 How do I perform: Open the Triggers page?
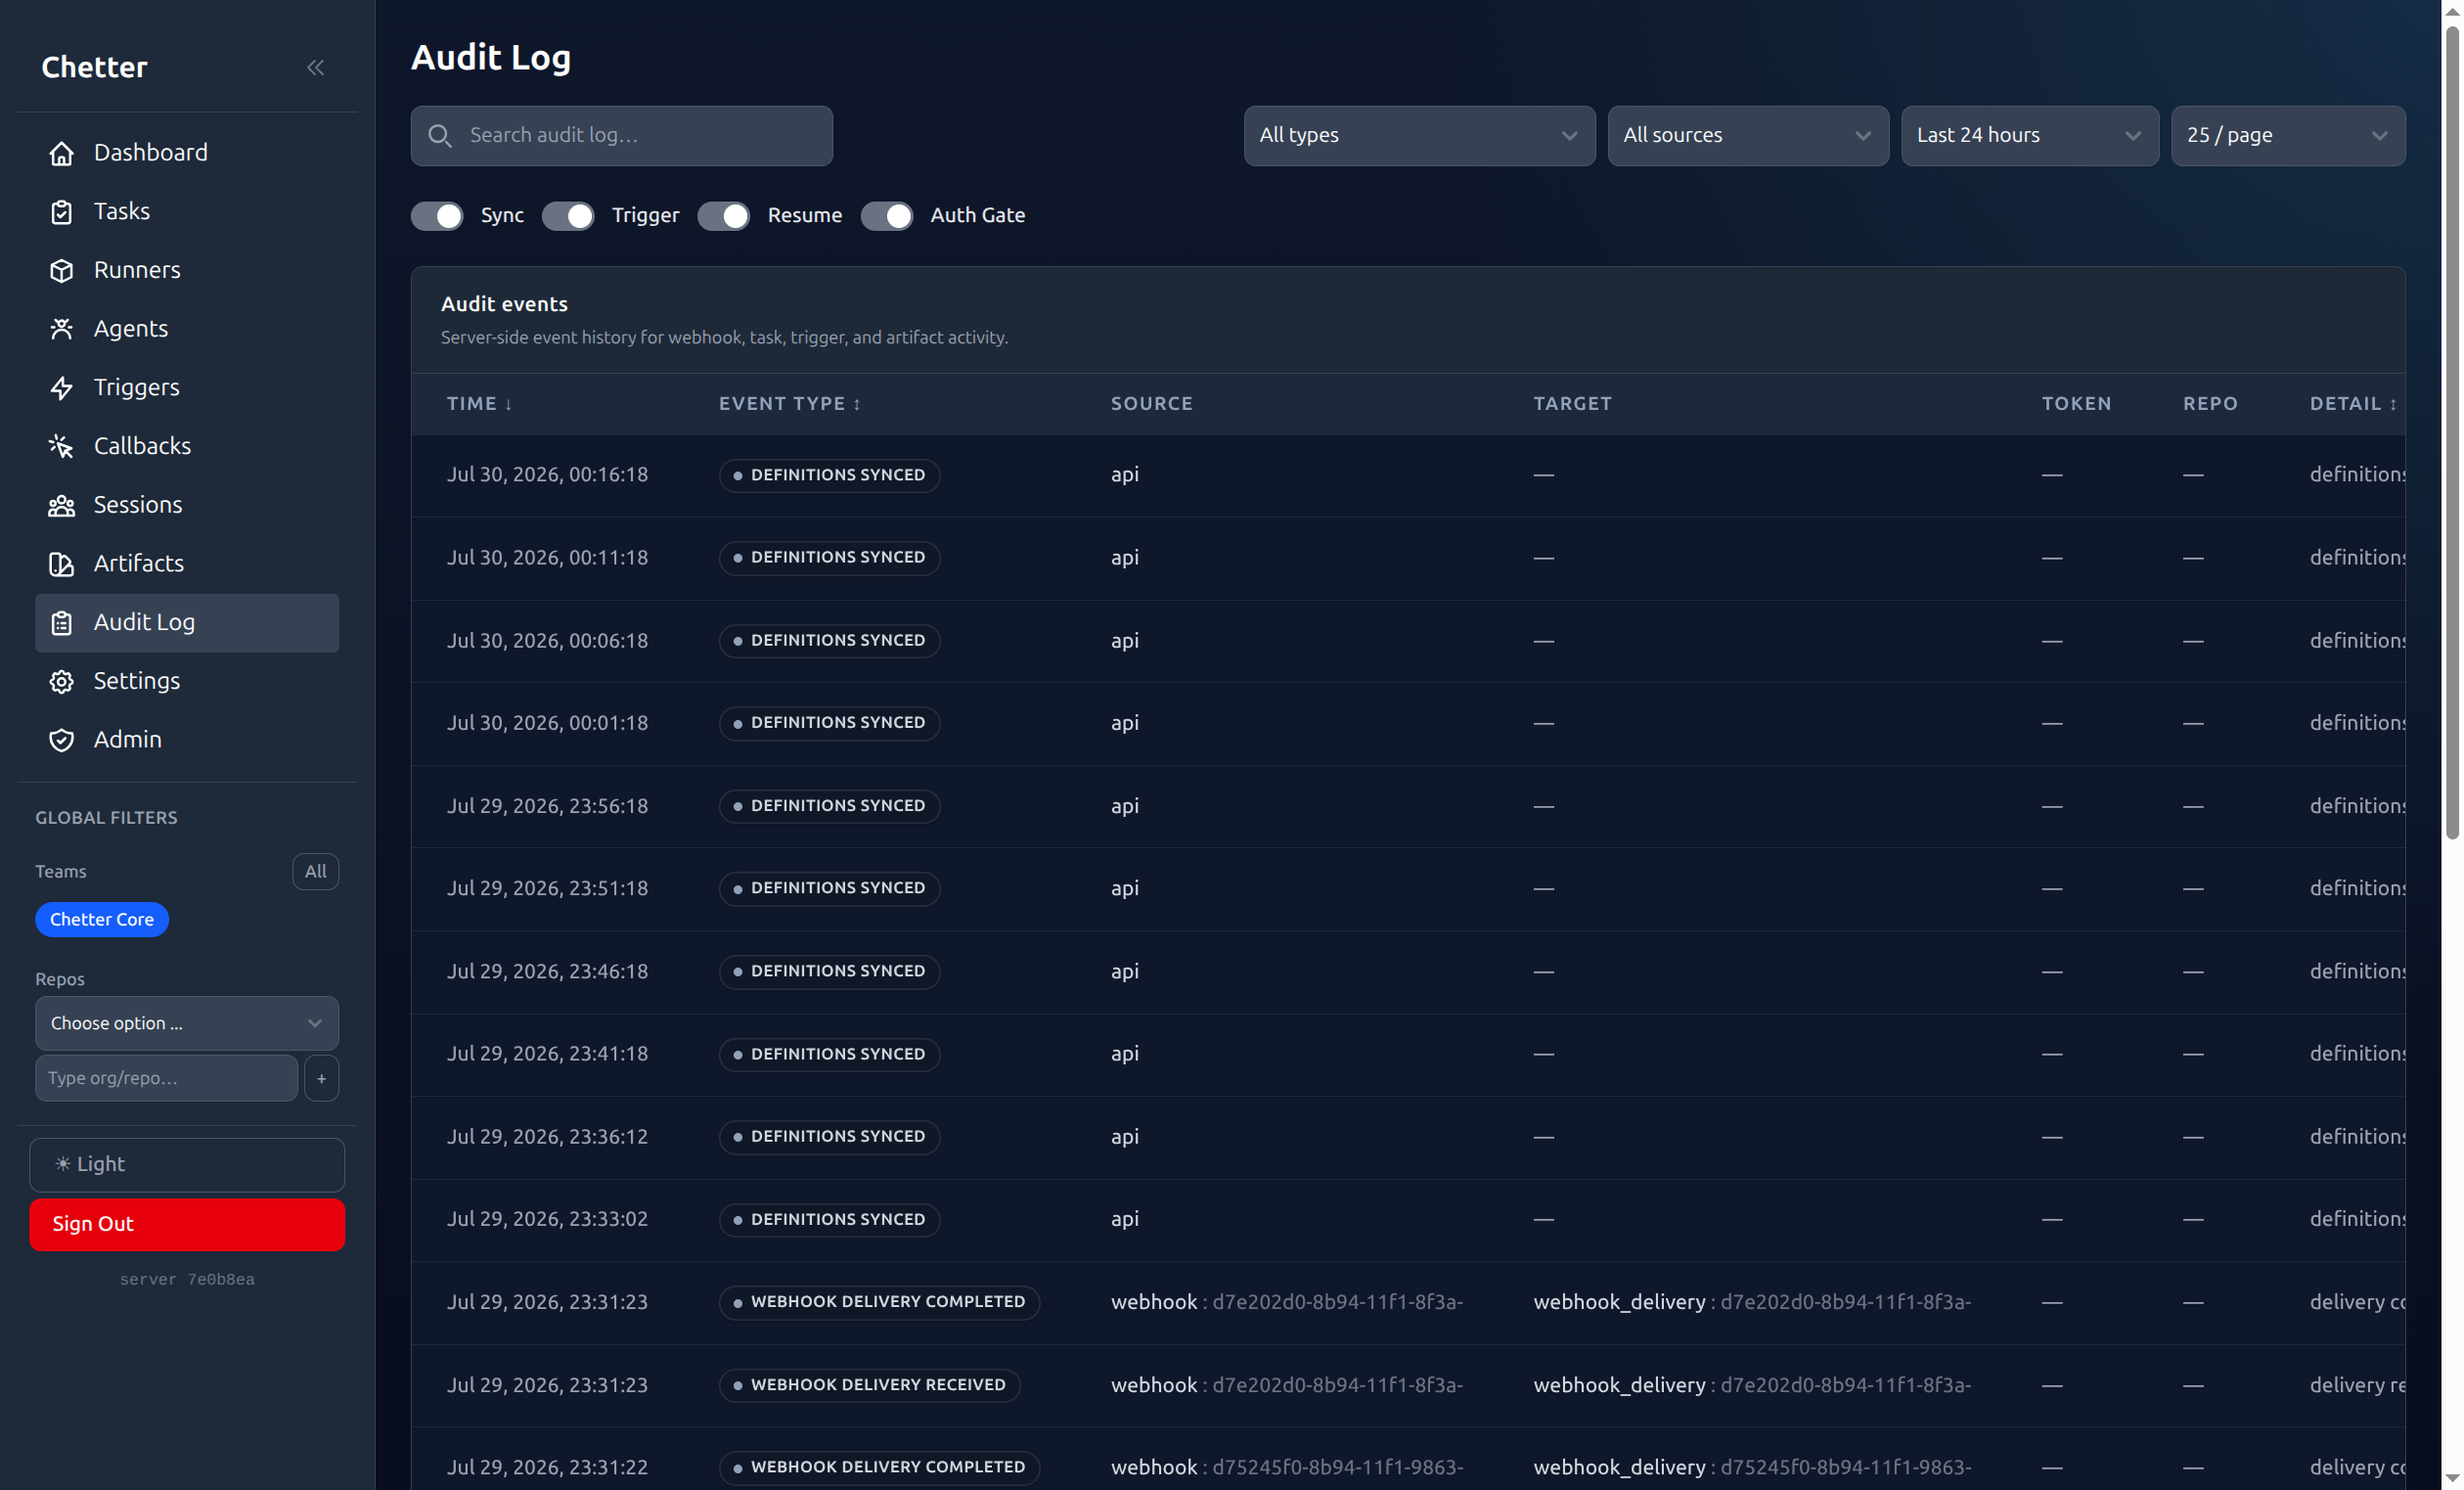tap(187, 388)
